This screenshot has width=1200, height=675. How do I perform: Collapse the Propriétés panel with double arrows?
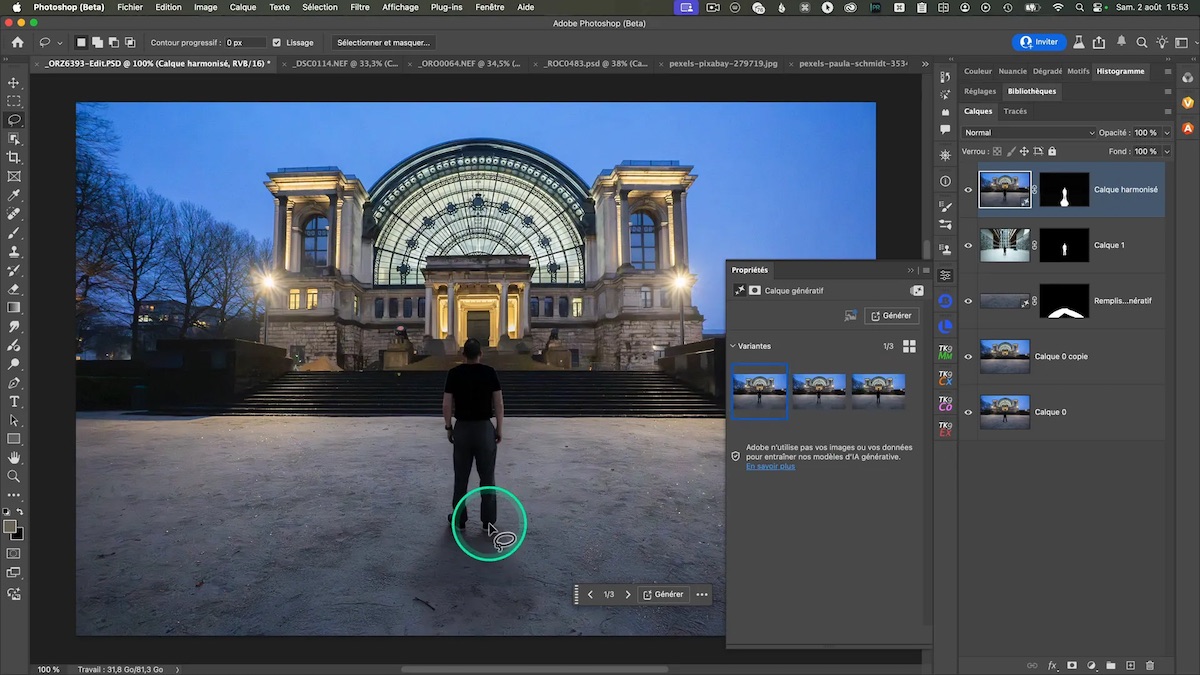[x=911, y=270]
